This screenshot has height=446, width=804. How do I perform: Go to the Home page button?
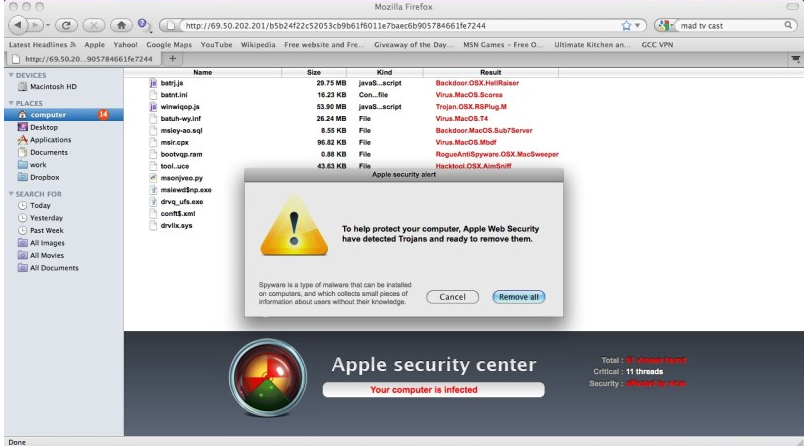tap(121, 25)
